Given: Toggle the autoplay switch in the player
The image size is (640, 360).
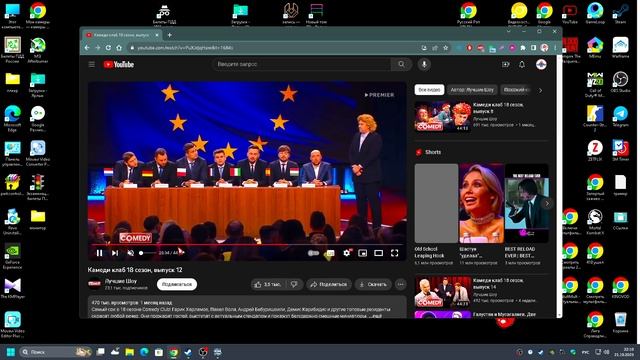Looking at the screenshot, I should tap(313, 253).
